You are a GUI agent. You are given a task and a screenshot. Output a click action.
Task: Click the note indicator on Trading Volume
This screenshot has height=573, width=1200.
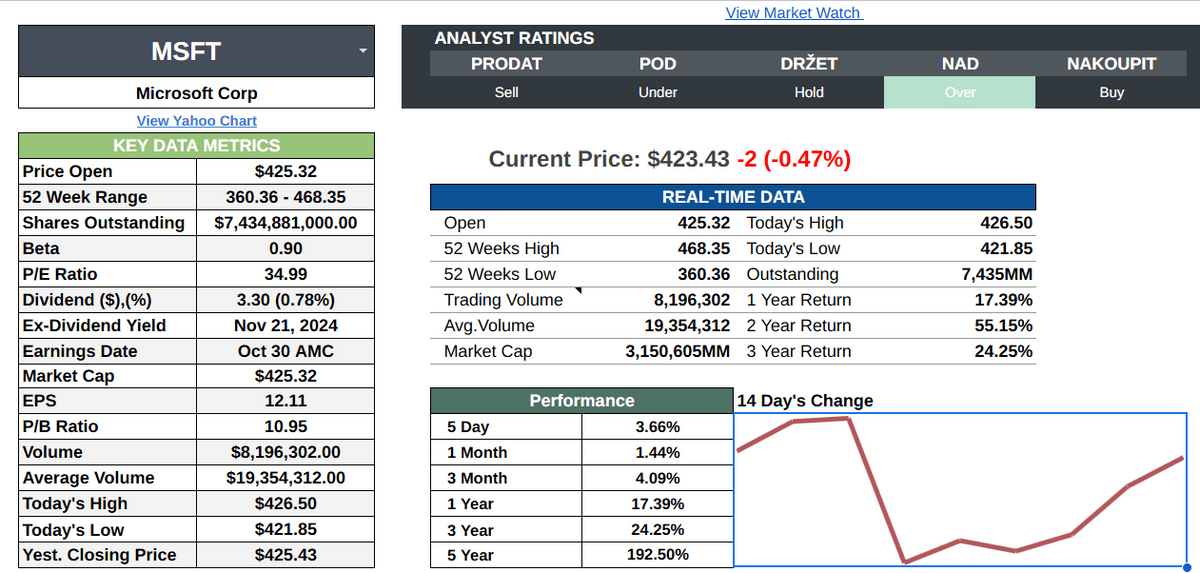tap(577, 292)
